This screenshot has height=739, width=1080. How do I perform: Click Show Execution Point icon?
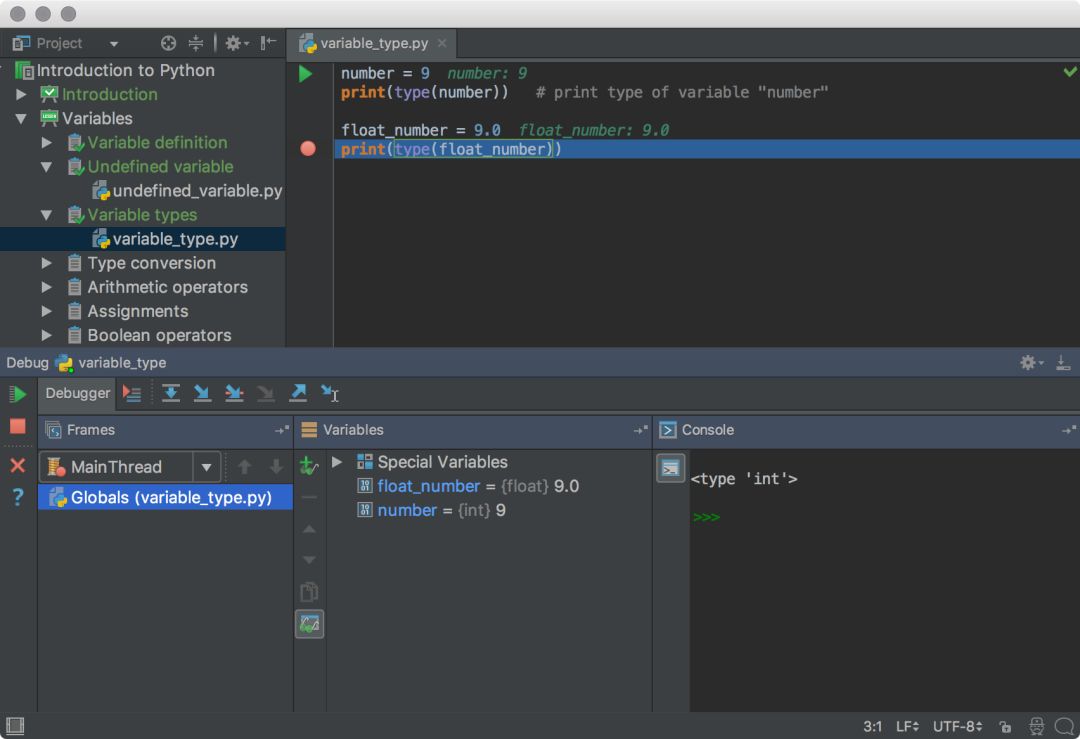[x=132, y=393]
